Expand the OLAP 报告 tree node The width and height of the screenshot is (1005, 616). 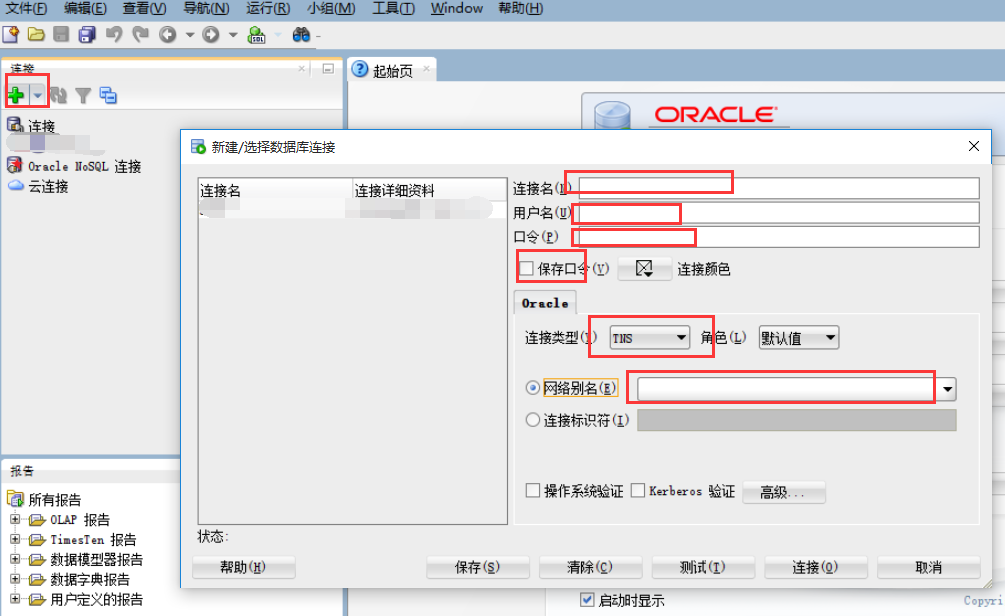15,520
